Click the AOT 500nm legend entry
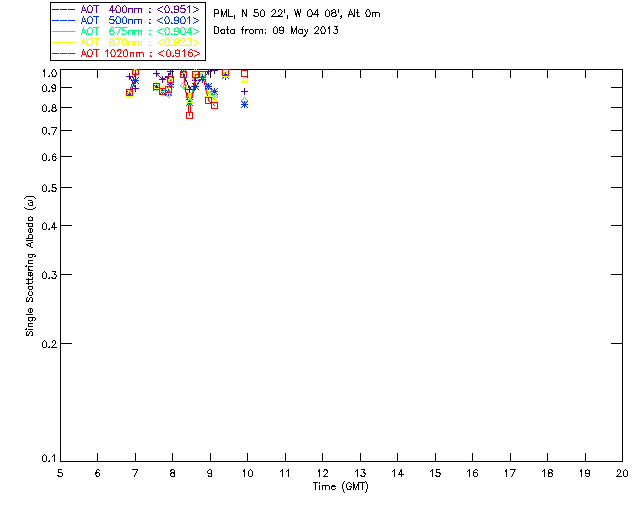 pyautogui.click(x=126, y=20)
